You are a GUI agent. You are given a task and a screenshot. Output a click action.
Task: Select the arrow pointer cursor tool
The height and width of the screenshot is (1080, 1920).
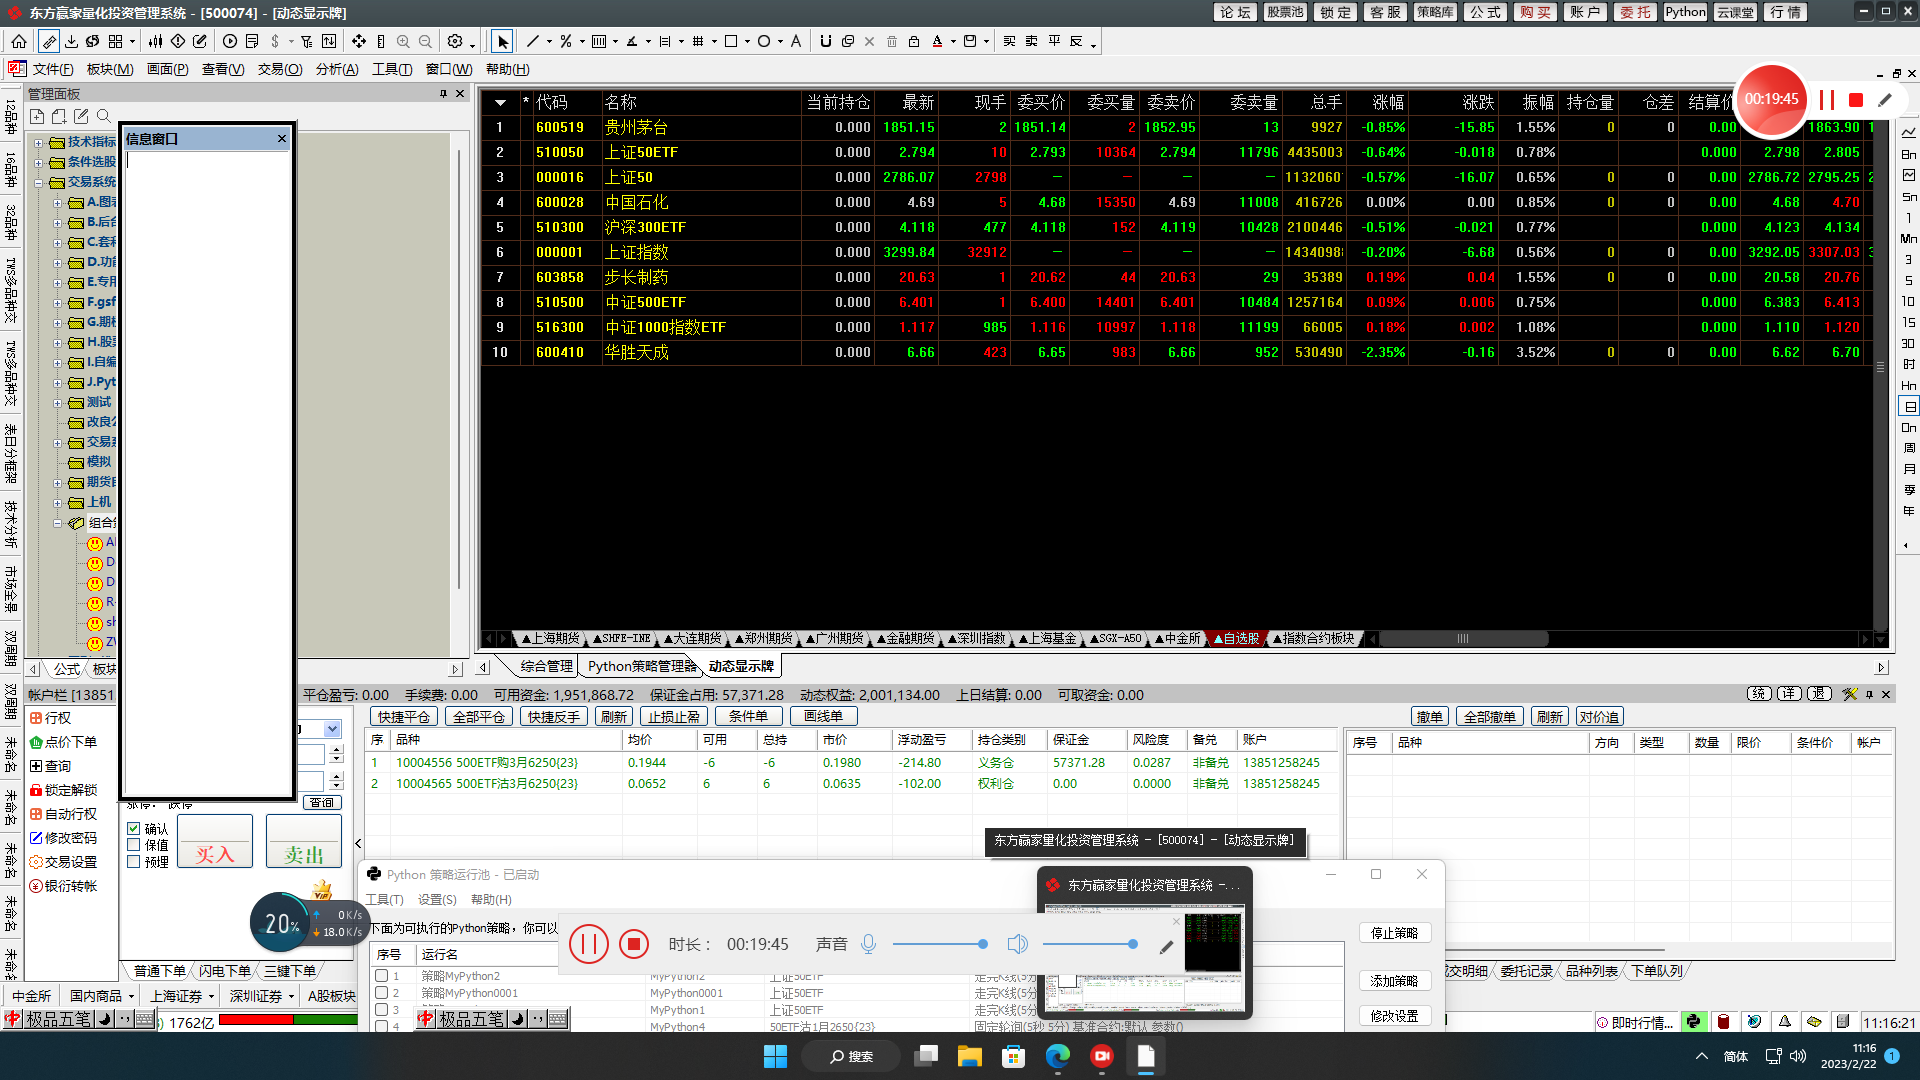click(x=502, y=41)
